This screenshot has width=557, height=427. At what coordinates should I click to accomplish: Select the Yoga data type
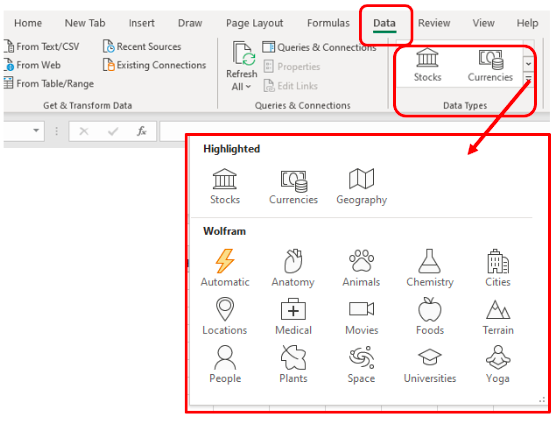click(x=498, y=364)
